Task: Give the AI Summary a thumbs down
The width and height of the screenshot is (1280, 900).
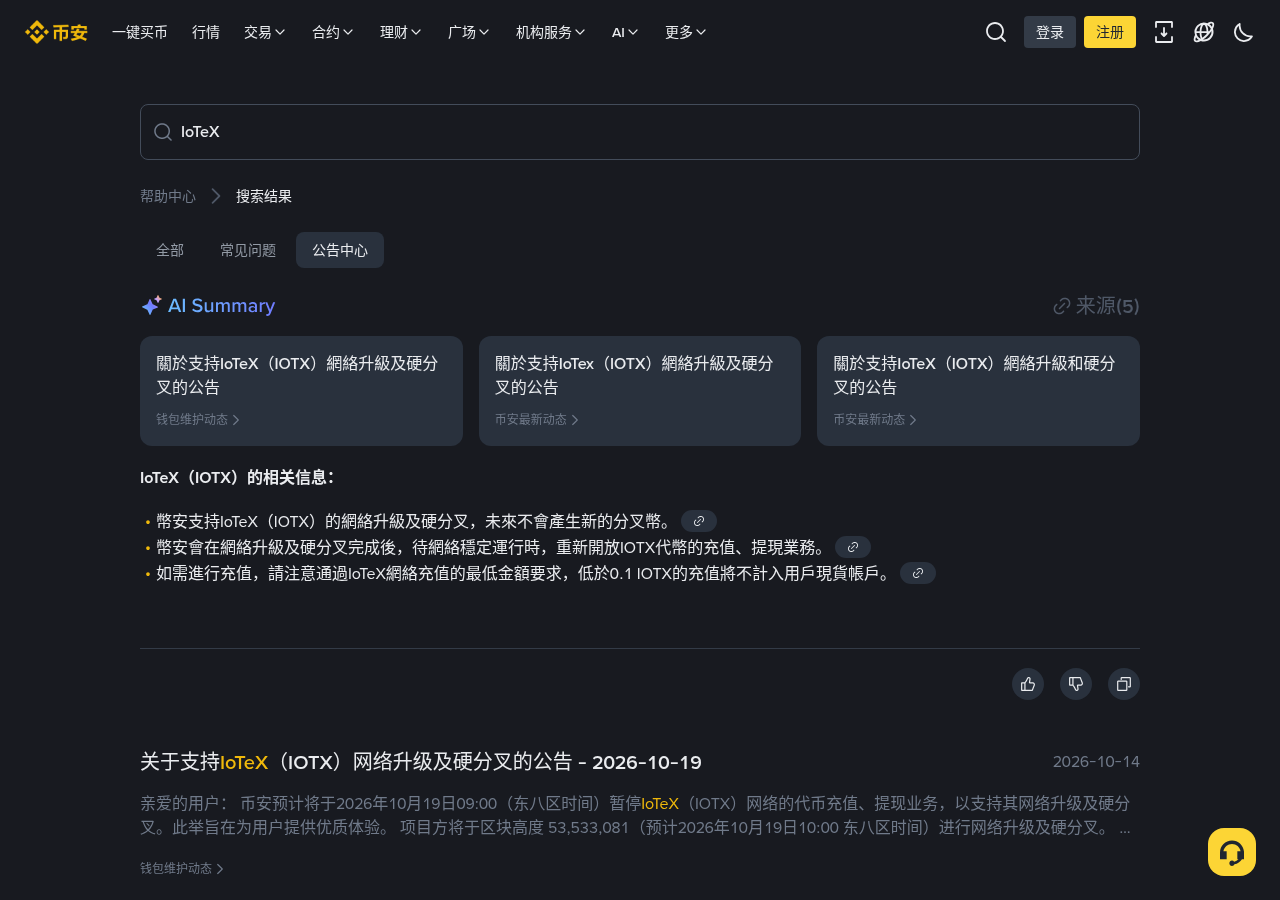Action: (x=1076, y=684)
